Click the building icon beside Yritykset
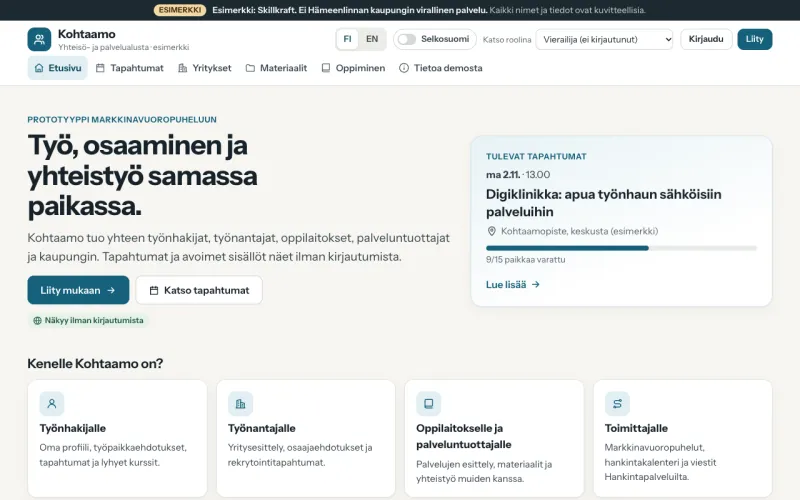Screen dimensions: 800x500 pos(182,68)
